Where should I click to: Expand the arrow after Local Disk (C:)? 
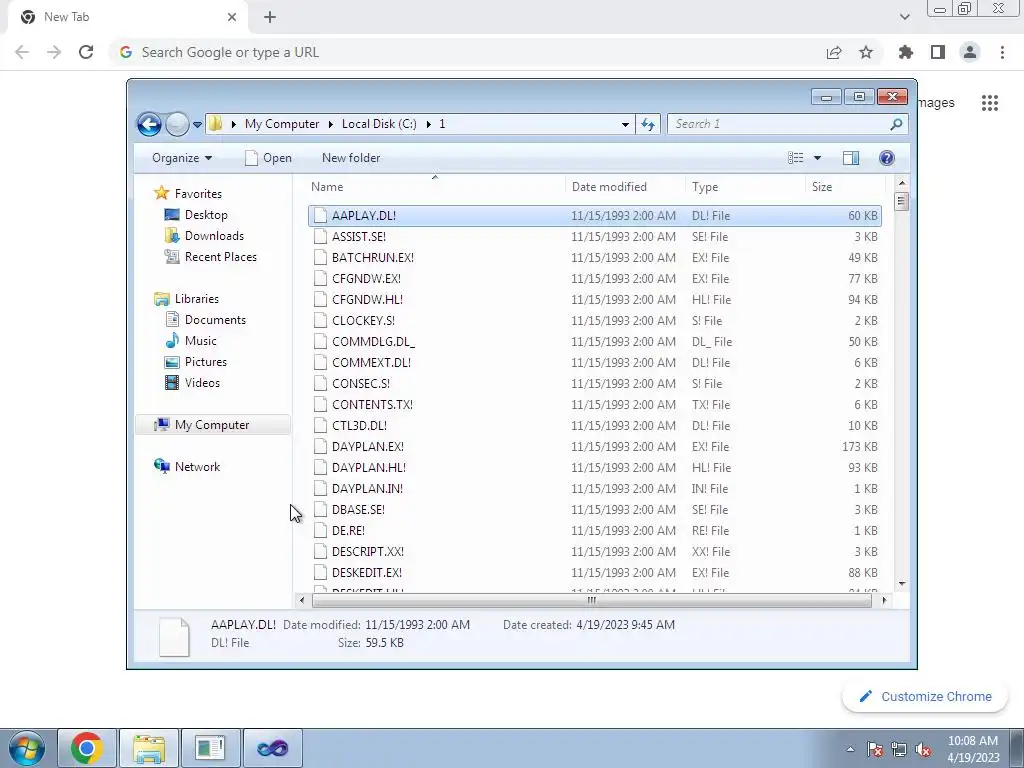tap(428, 124)
